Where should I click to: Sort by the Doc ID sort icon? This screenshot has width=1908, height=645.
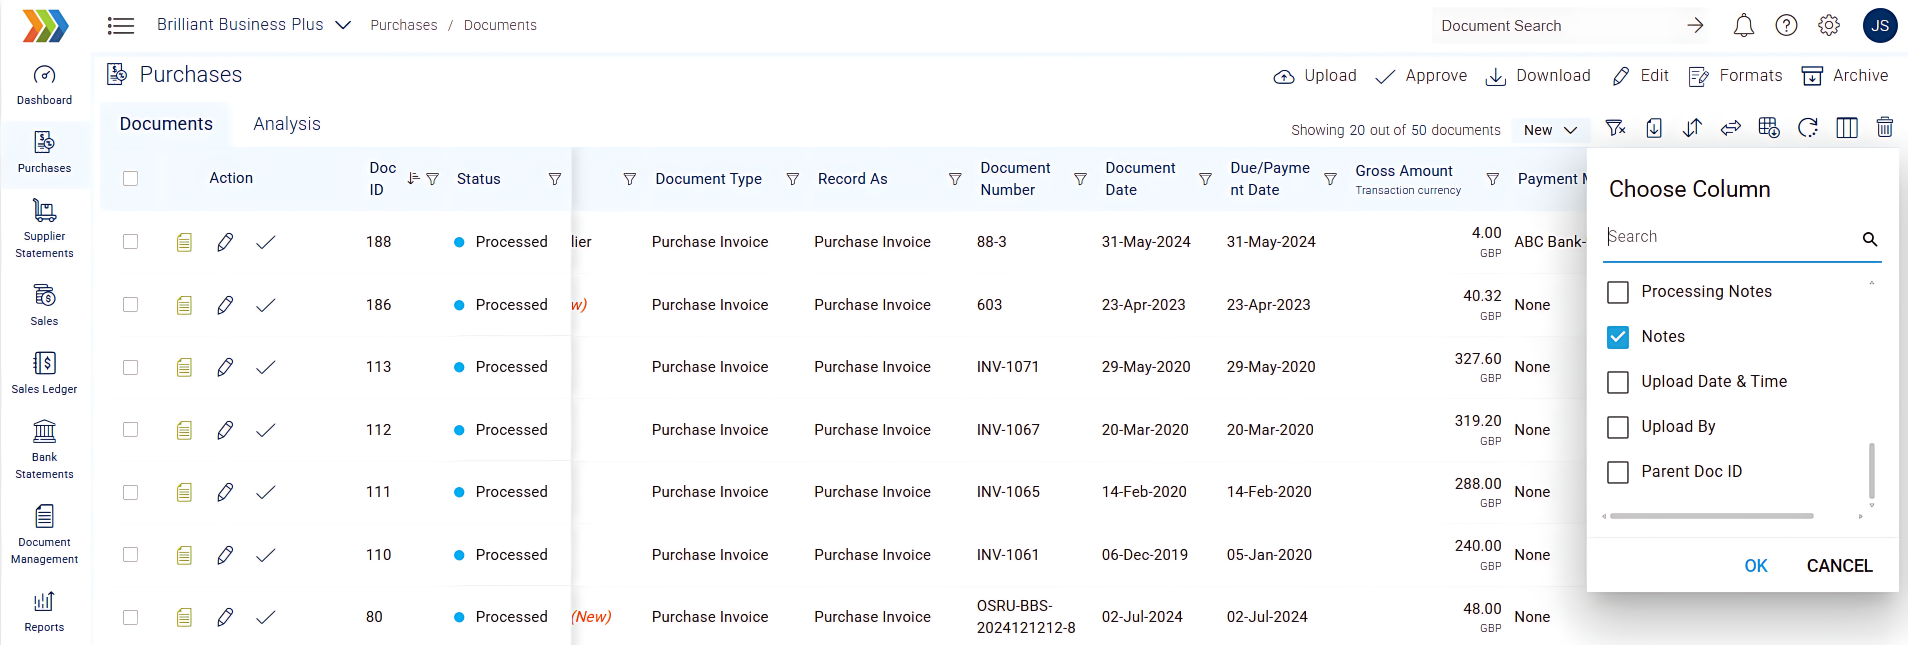pos(413,178)
